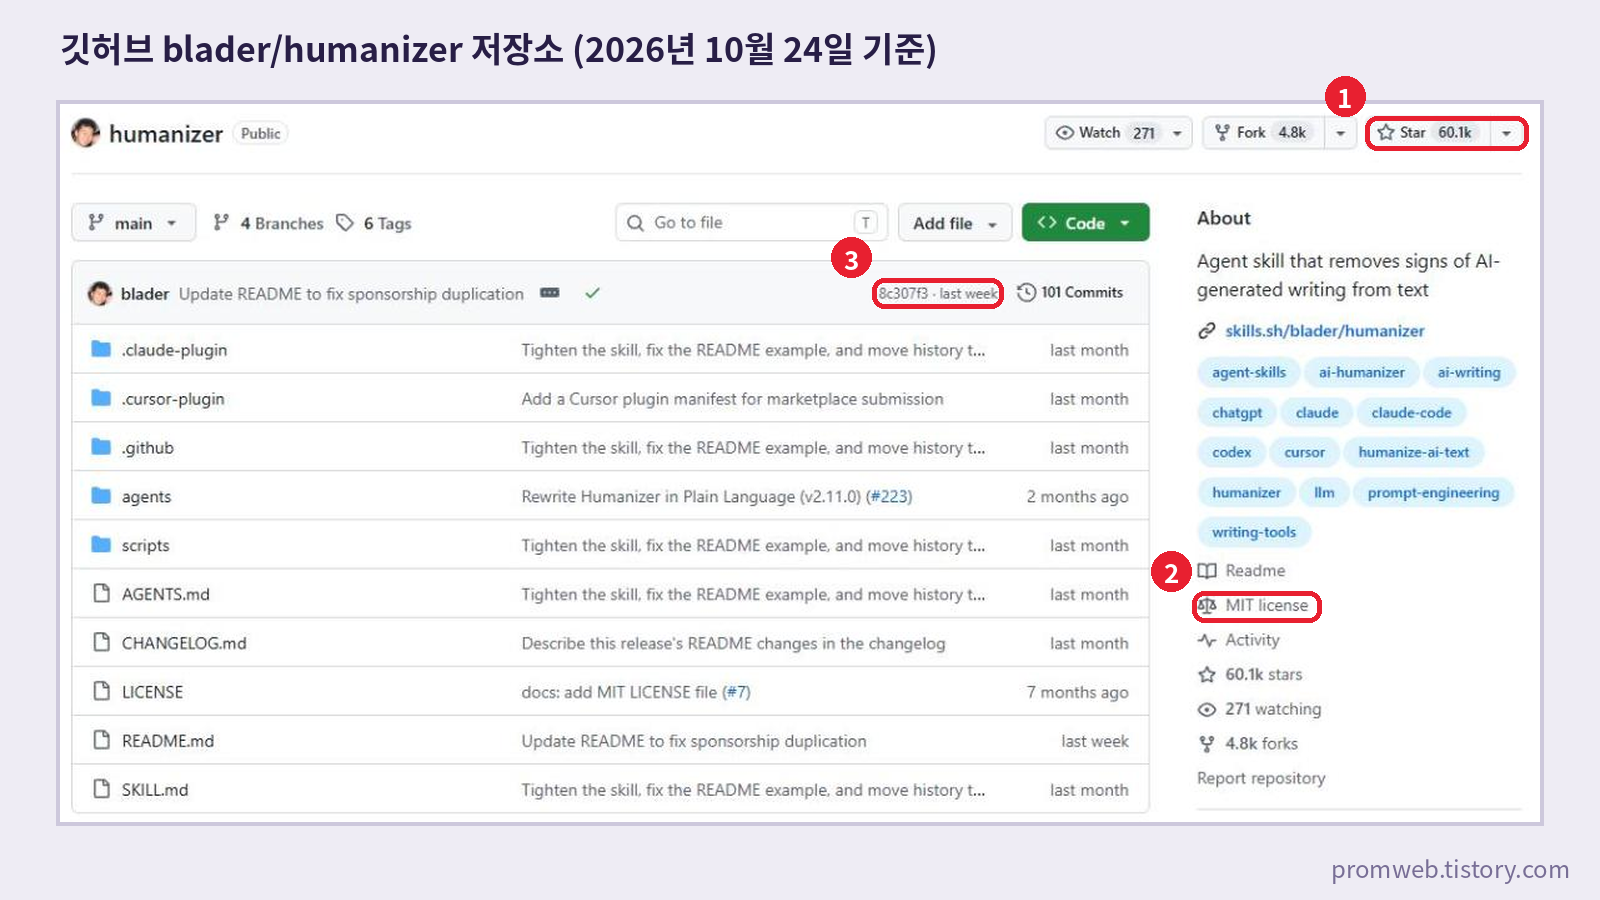The image size is (1600, 900).
Task: Click Report repository link
Action: point(1261,778)
